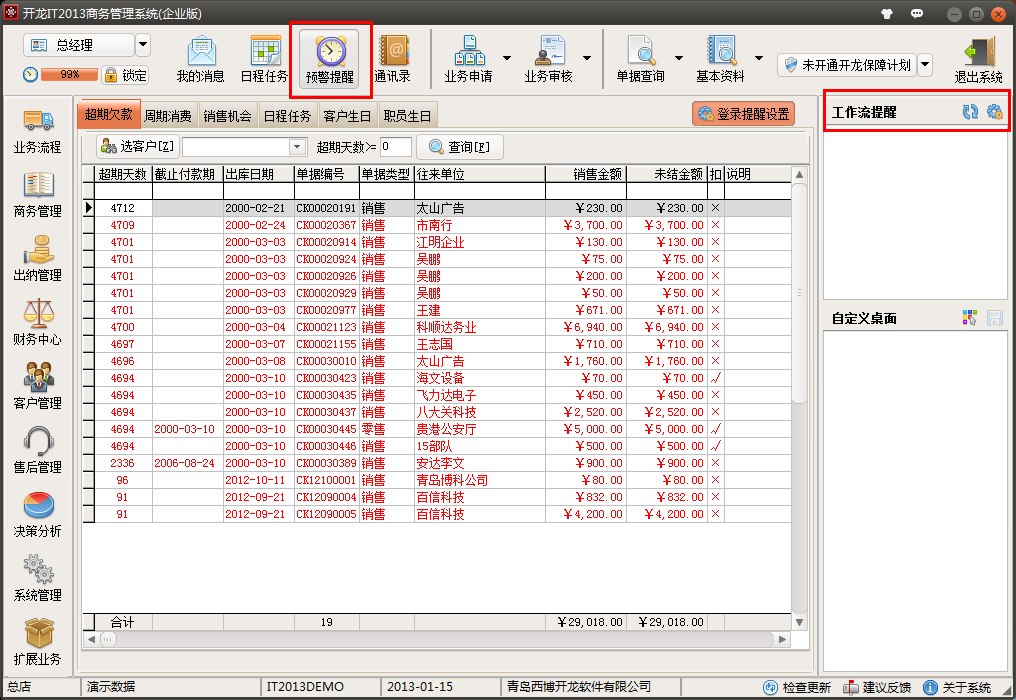This screenshot has height=700, width=1016.
Task: Toggle 扣 mark for 市南行 row
Action: tap(715, 225)
